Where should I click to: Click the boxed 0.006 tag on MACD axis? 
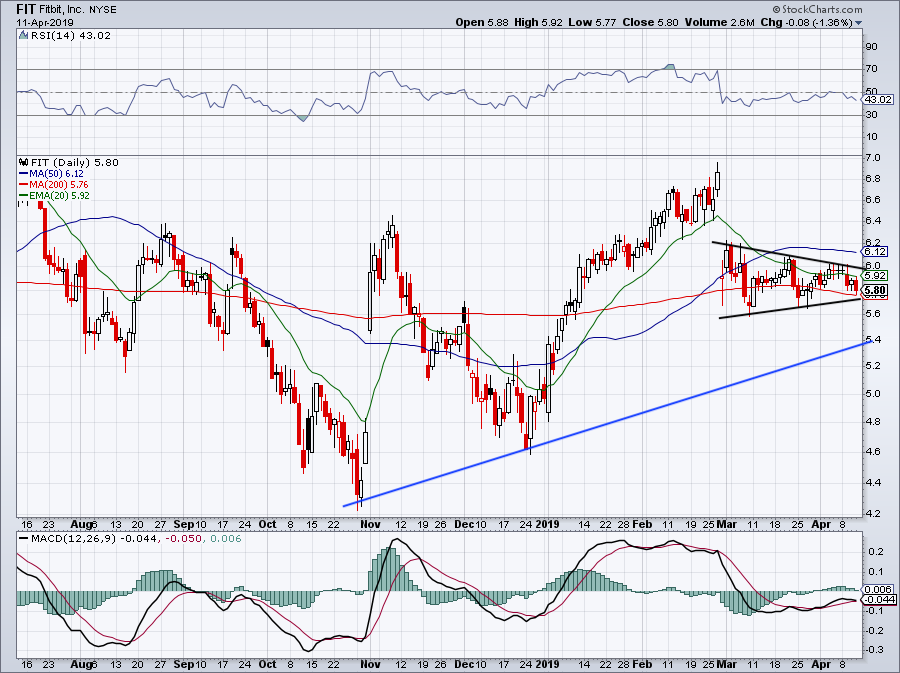tap(879, 589)
